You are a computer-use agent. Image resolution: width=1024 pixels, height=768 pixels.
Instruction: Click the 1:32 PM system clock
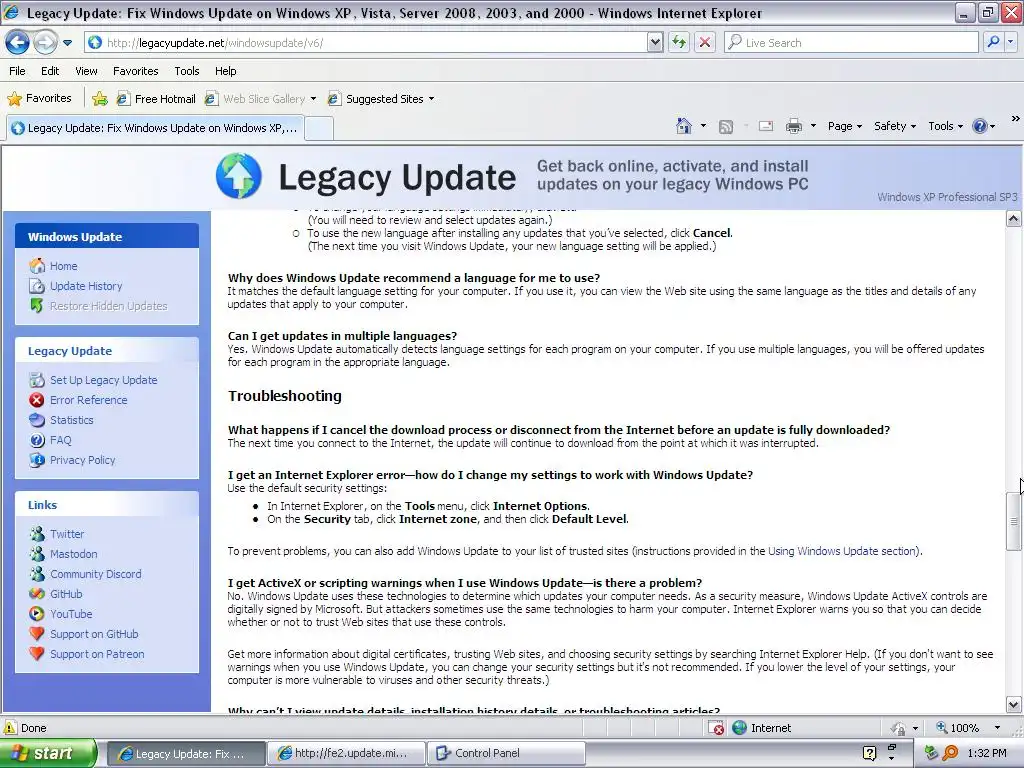987,754
